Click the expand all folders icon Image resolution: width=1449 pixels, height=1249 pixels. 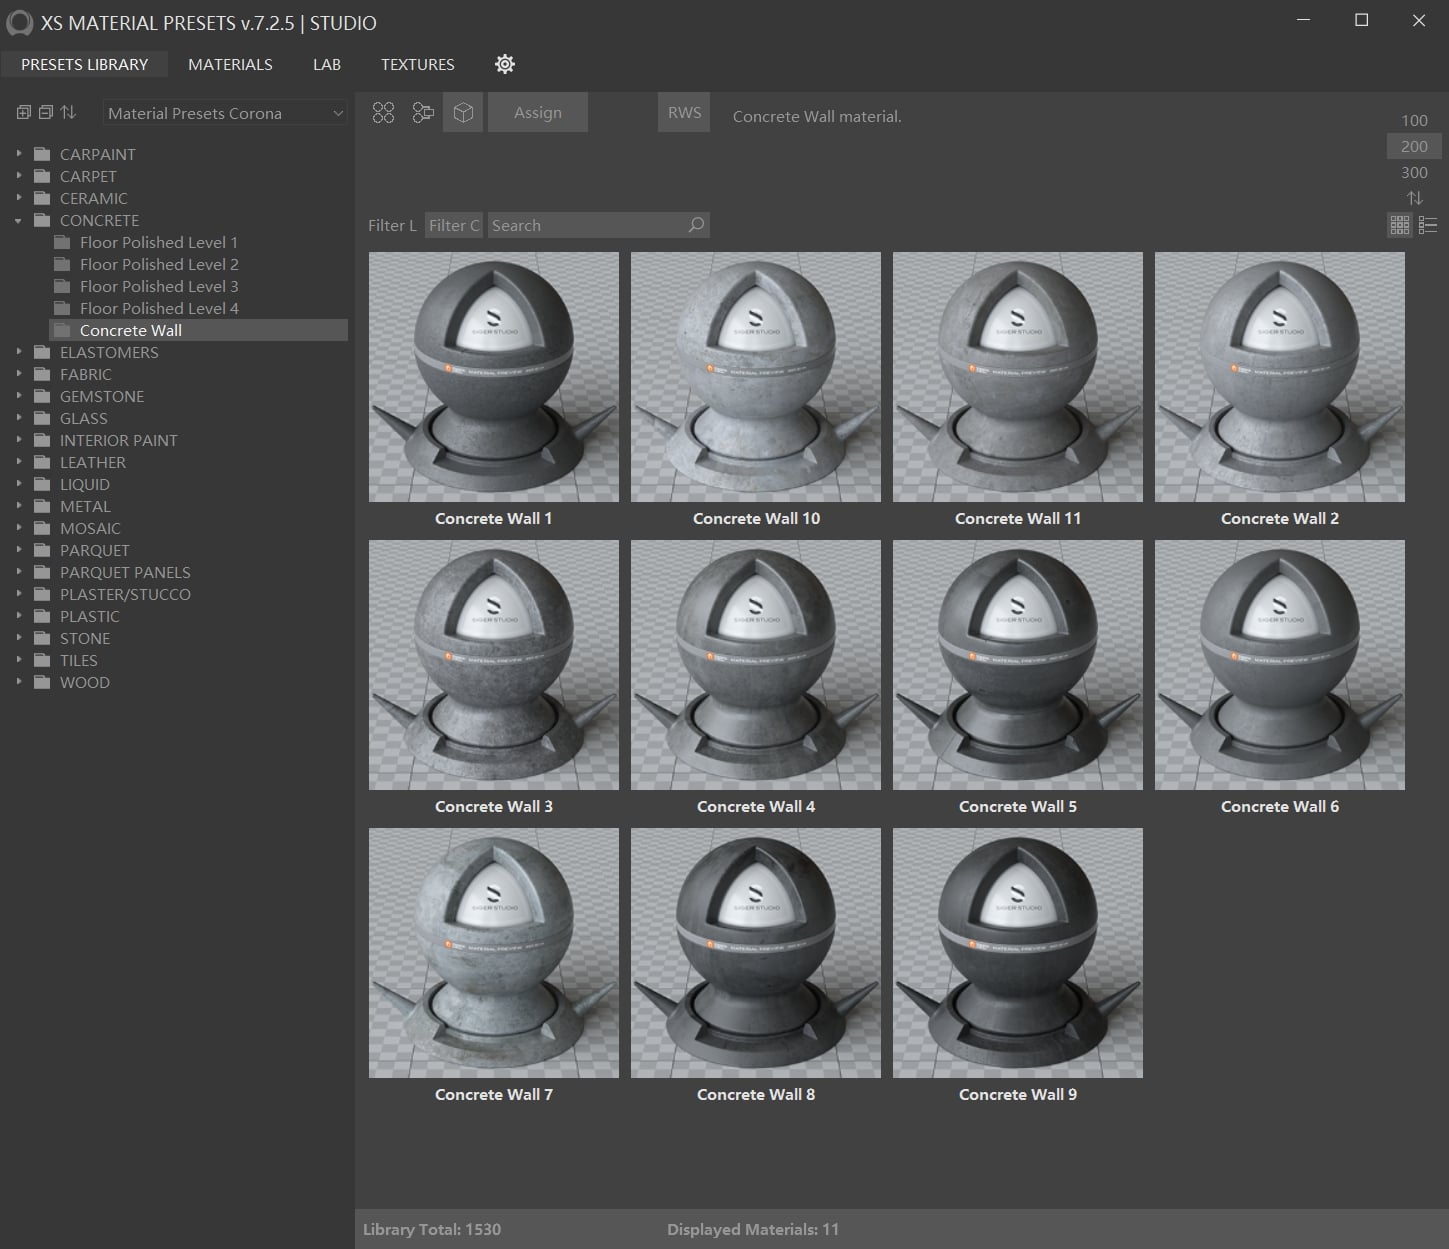[x=24, y=113]
